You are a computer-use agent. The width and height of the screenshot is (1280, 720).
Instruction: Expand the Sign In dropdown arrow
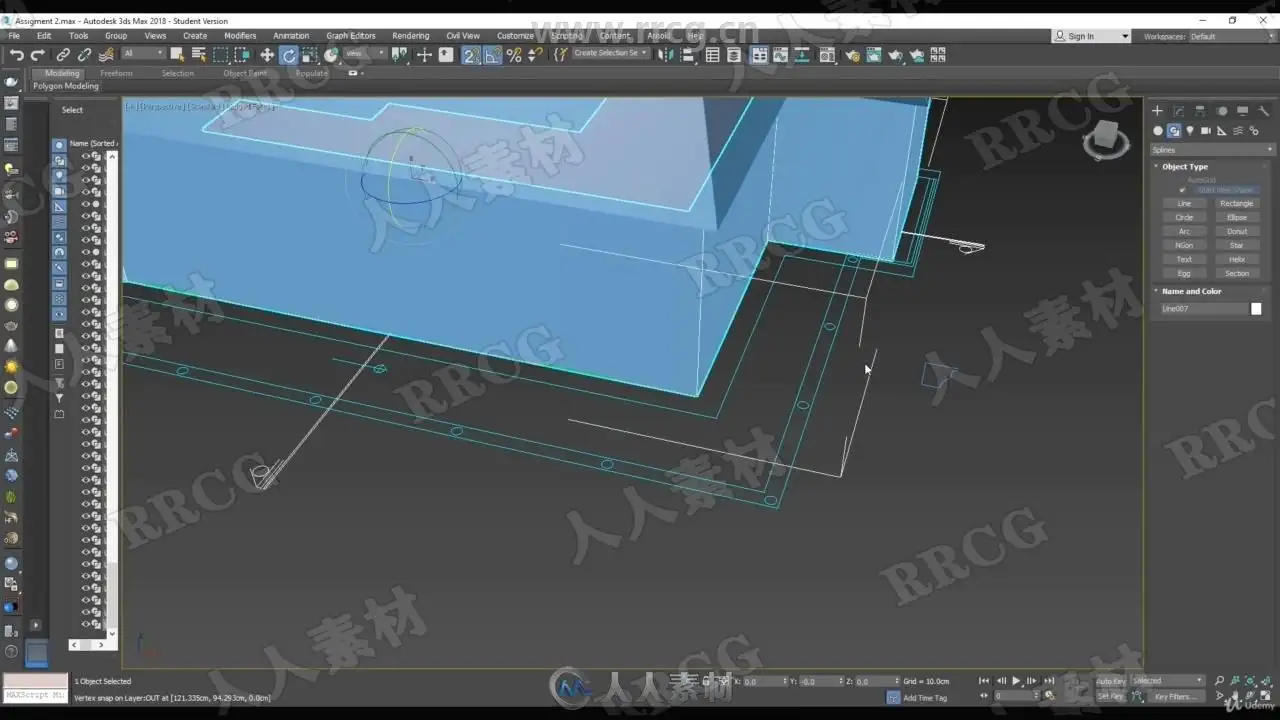tap(1125, 37)
